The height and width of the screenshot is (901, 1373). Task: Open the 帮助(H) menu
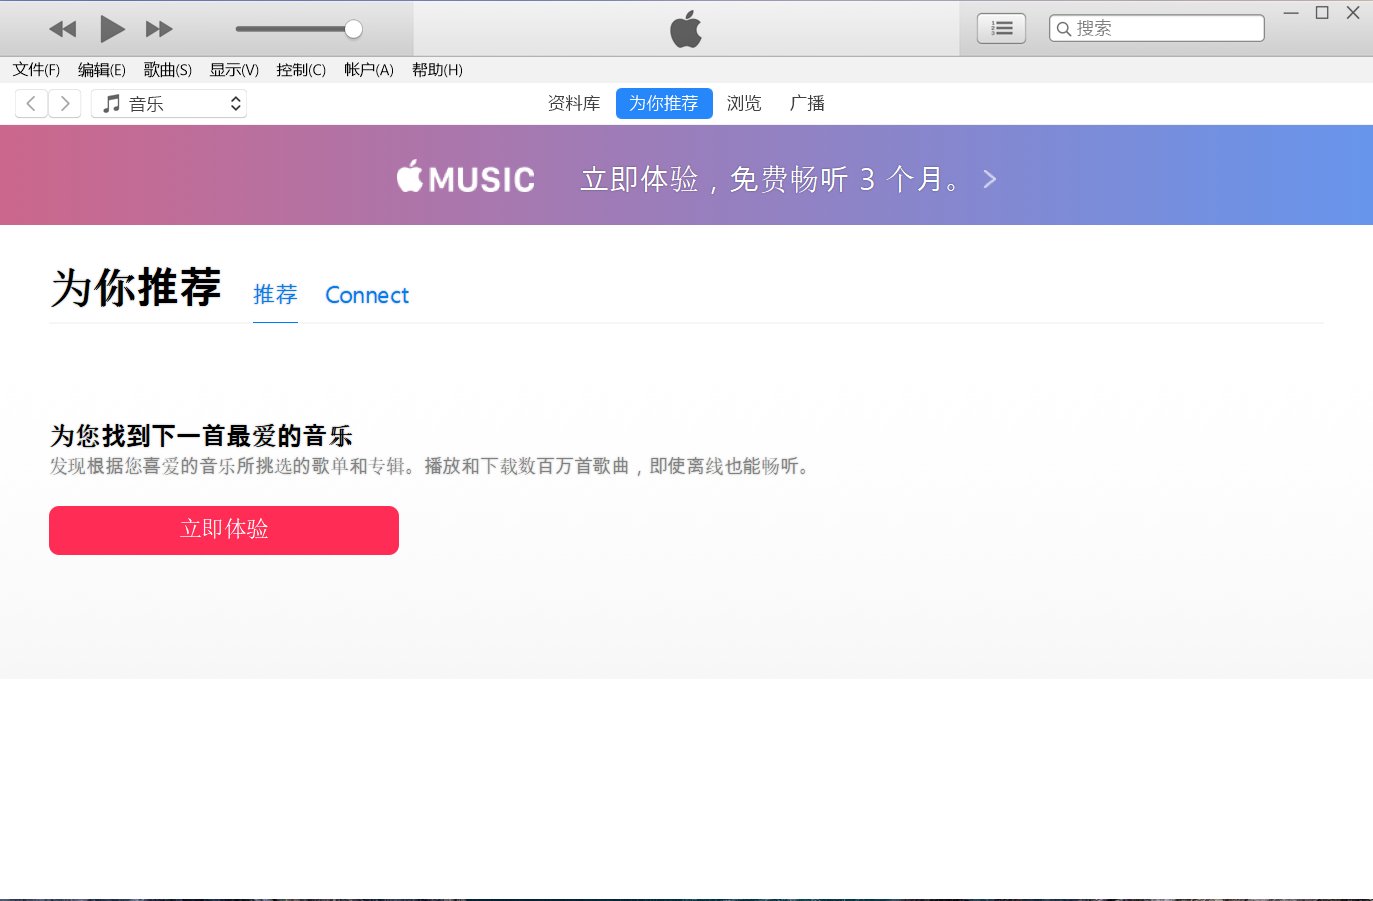click(437, 70)
